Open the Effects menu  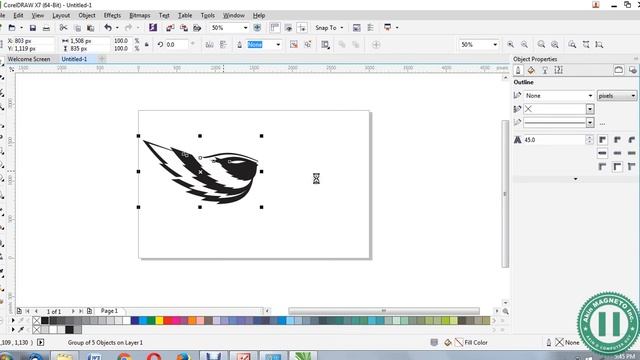(x=112, y=15)
